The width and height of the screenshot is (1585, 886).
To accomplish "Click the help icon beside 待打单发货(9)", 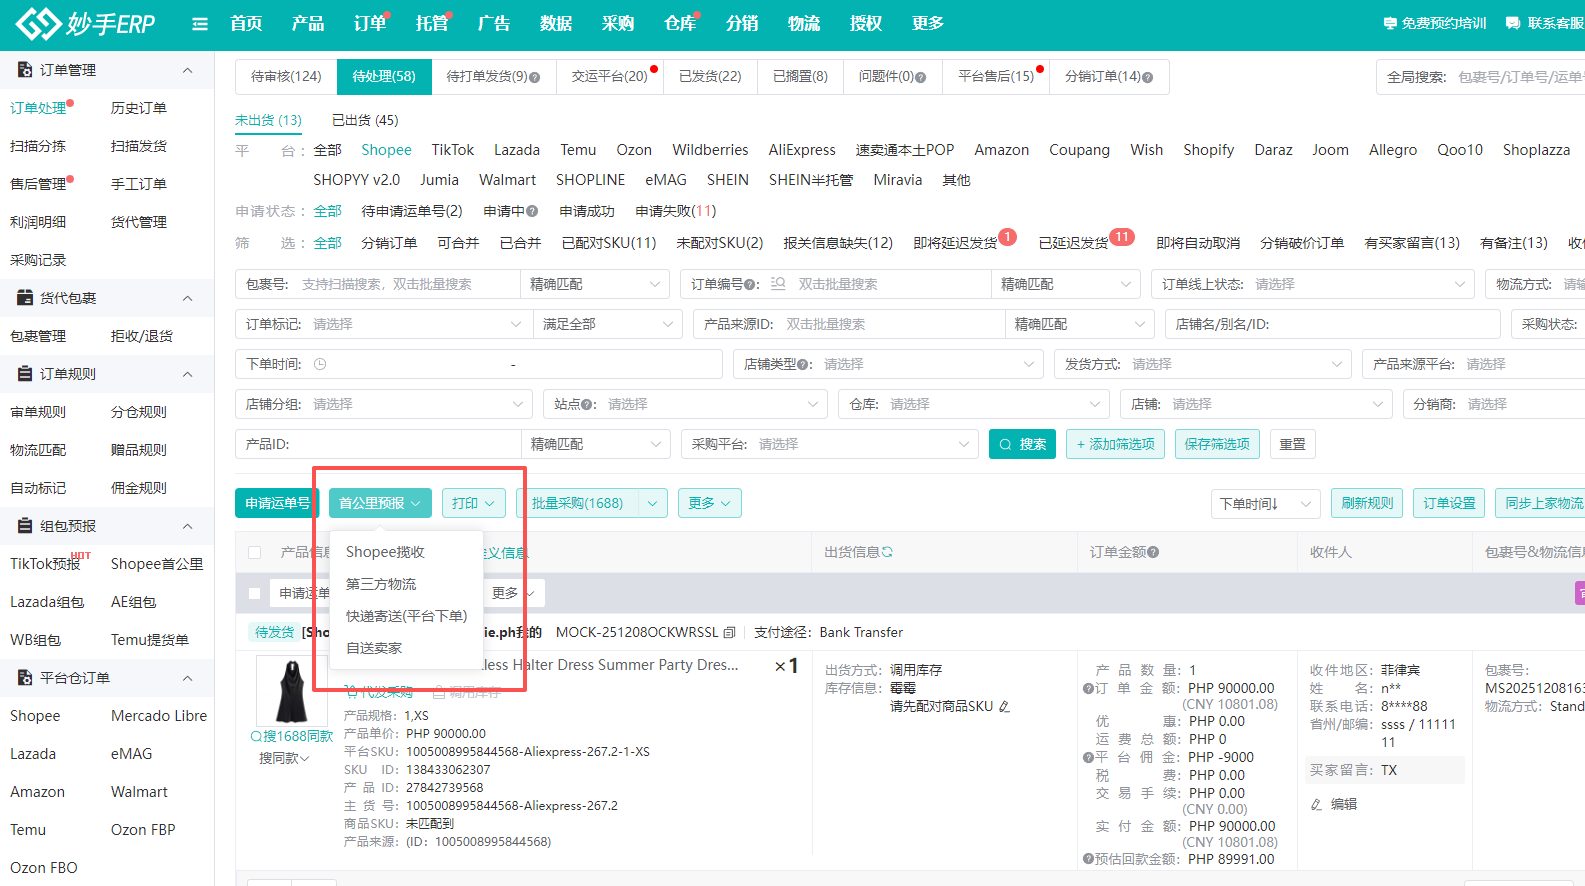I will [x=535, y=77].
